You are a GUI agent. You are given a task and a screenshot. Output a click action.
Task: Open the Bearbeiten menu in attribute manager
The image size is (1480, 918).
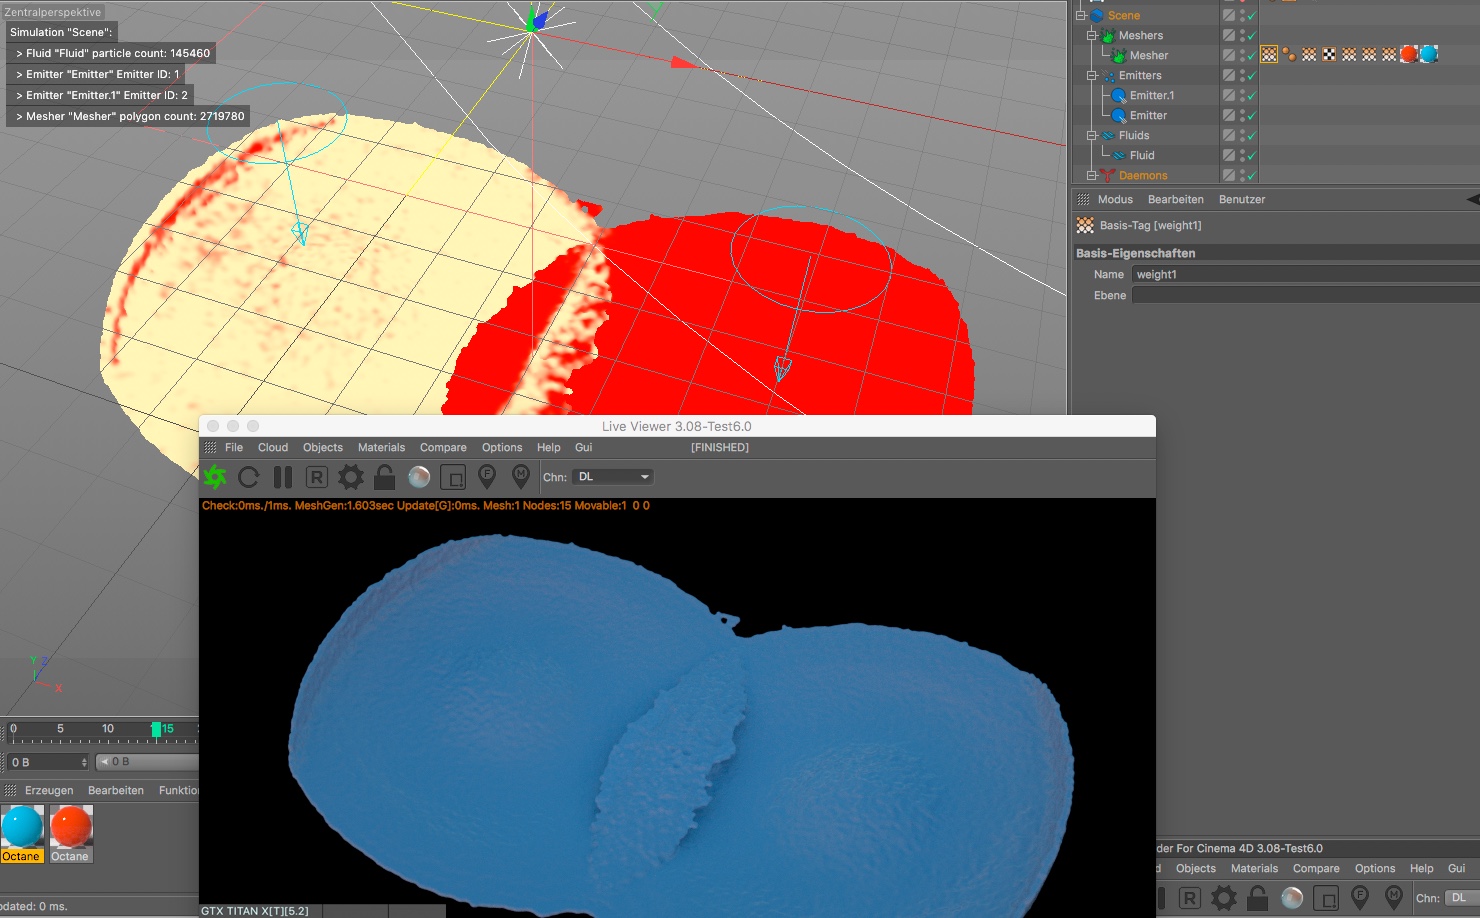tap(1175, 199)
